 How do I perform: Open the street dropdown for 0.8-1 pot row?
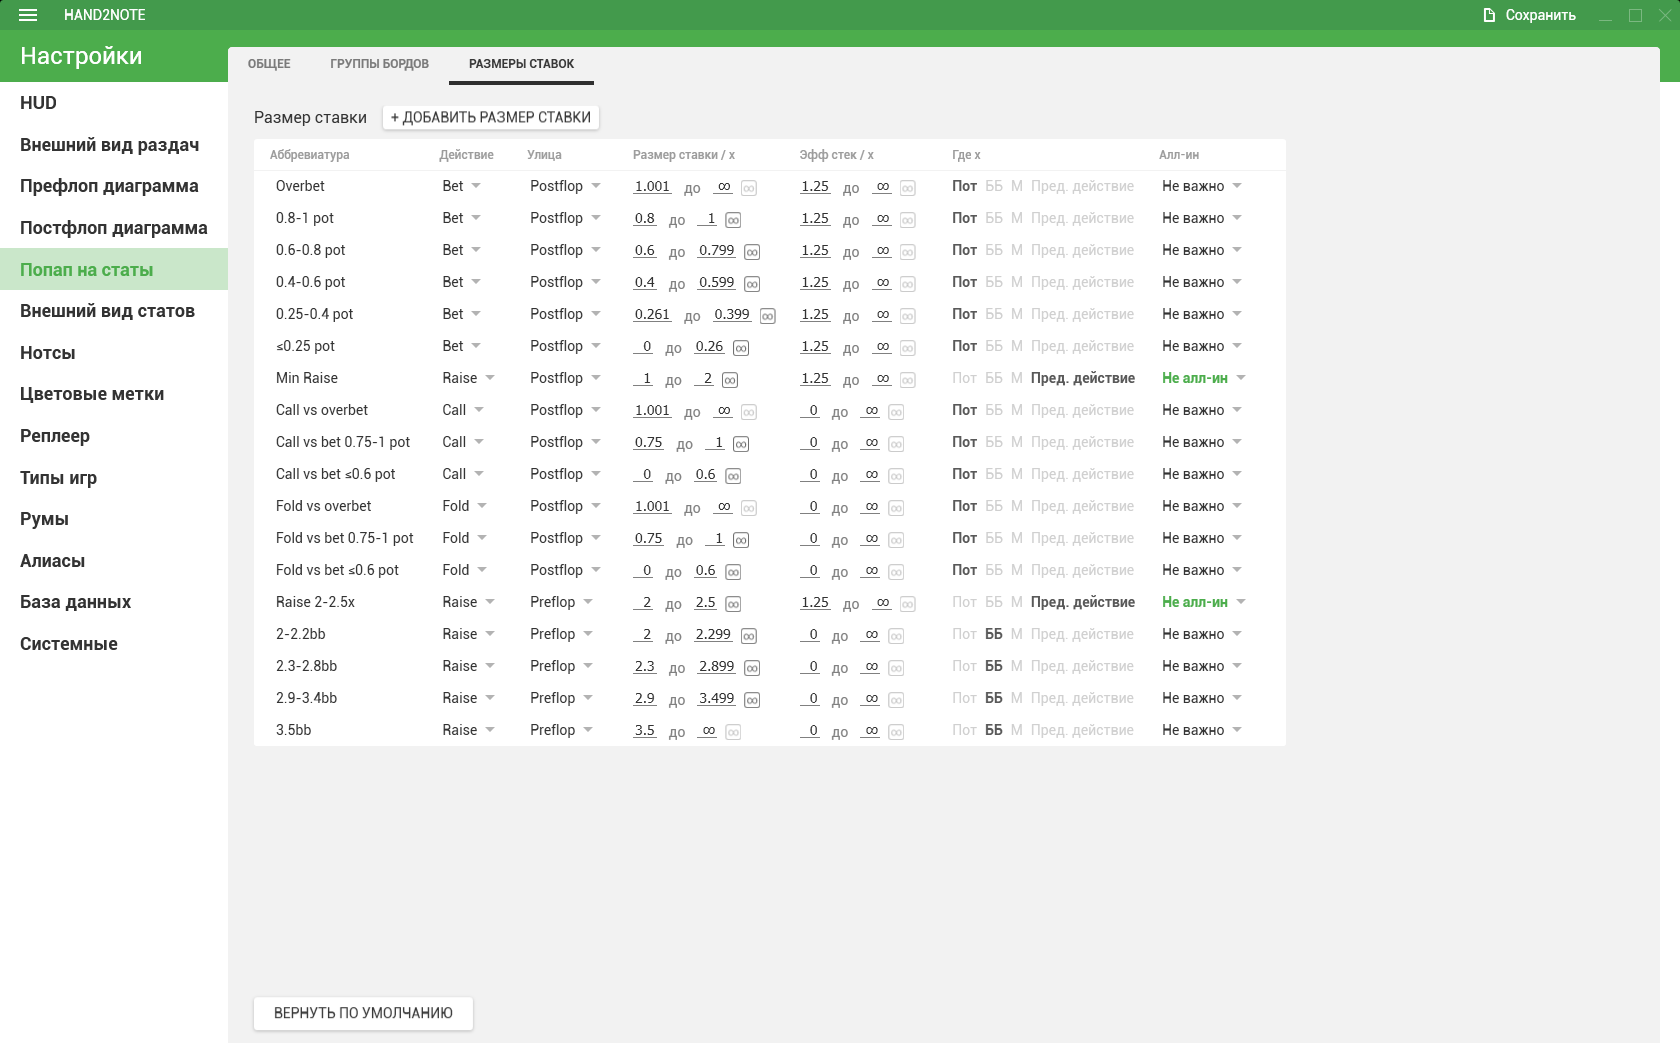click(x=565, y=218)
